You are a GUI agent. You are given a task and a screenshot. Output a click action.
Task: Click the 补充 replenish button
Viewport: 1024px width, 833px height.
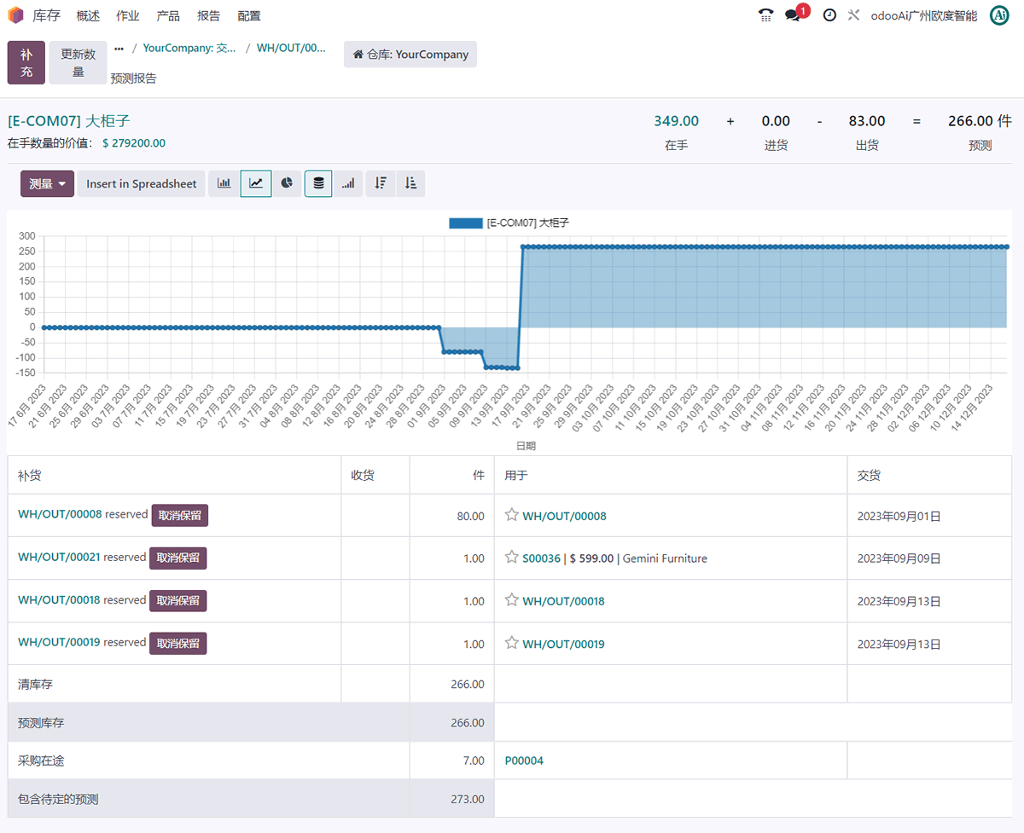click(x=26, y=63)
